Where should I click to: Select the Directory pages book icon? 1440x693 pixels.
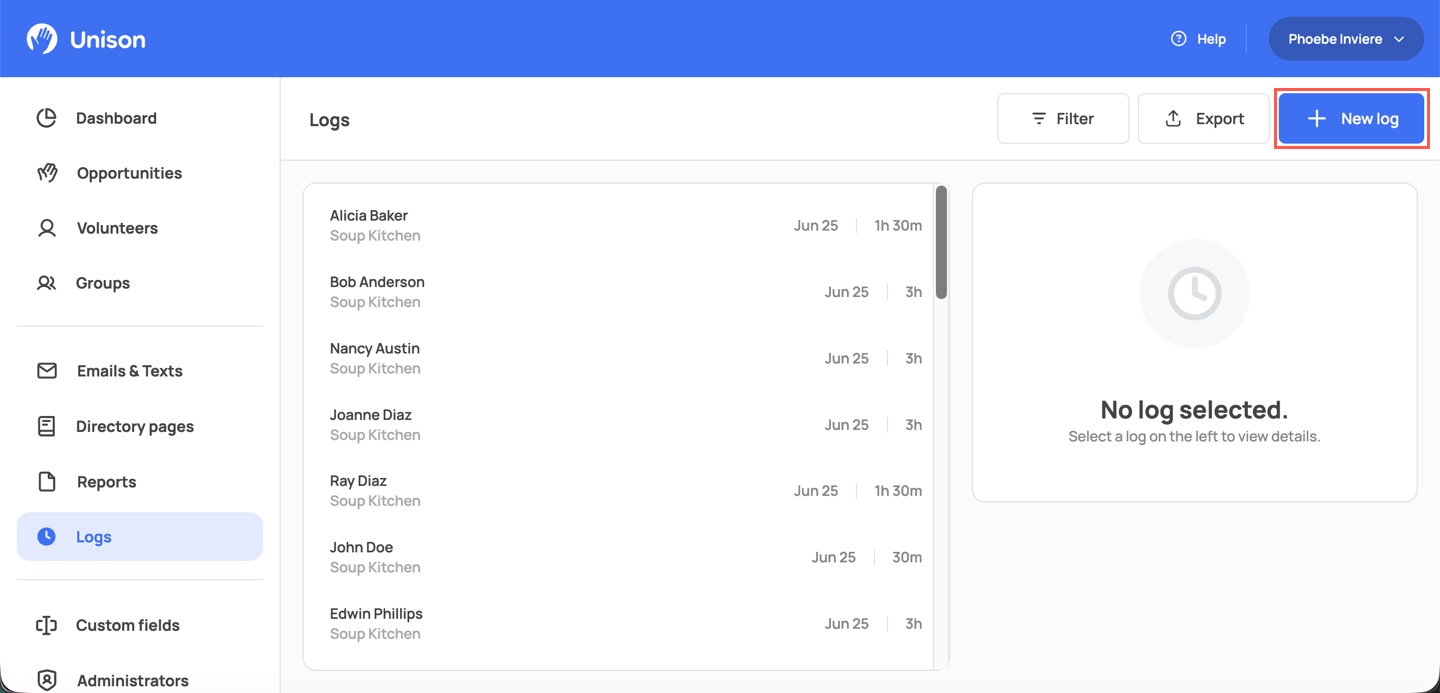[46, 426]
